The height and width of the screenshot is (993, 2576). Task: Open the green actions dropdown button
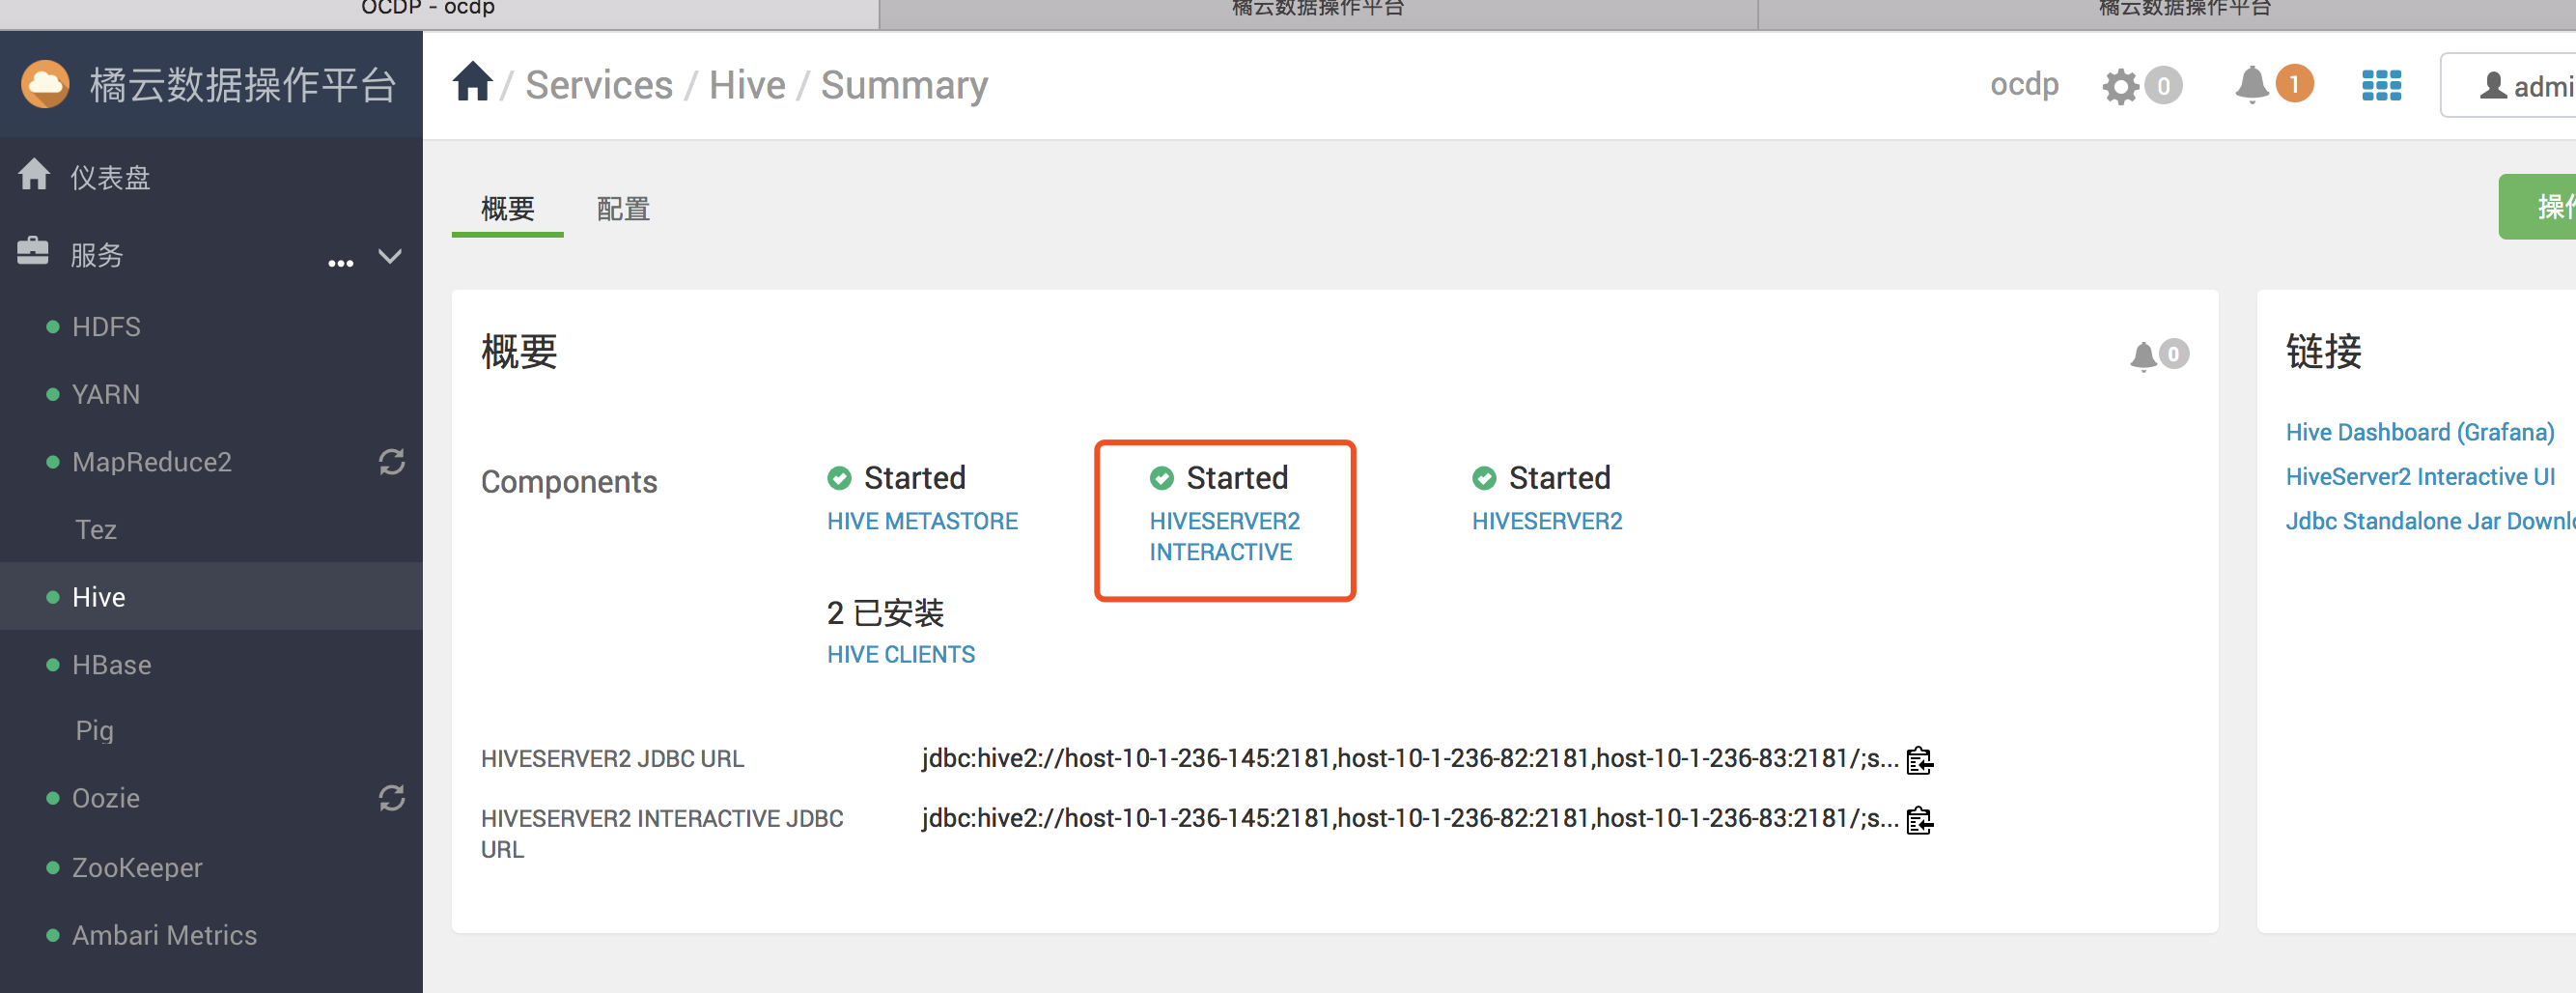tap(2538, 207)
